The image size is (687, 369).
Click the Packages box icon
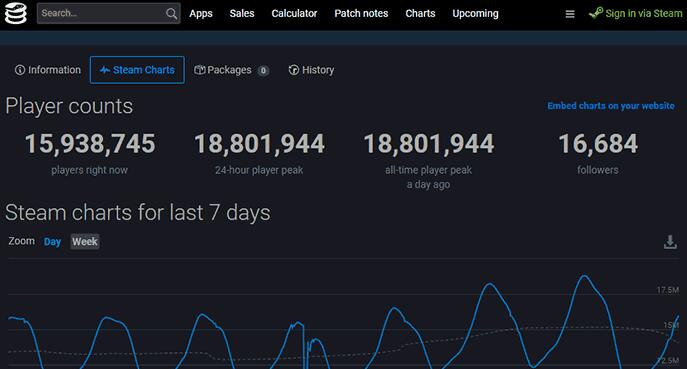199,70
